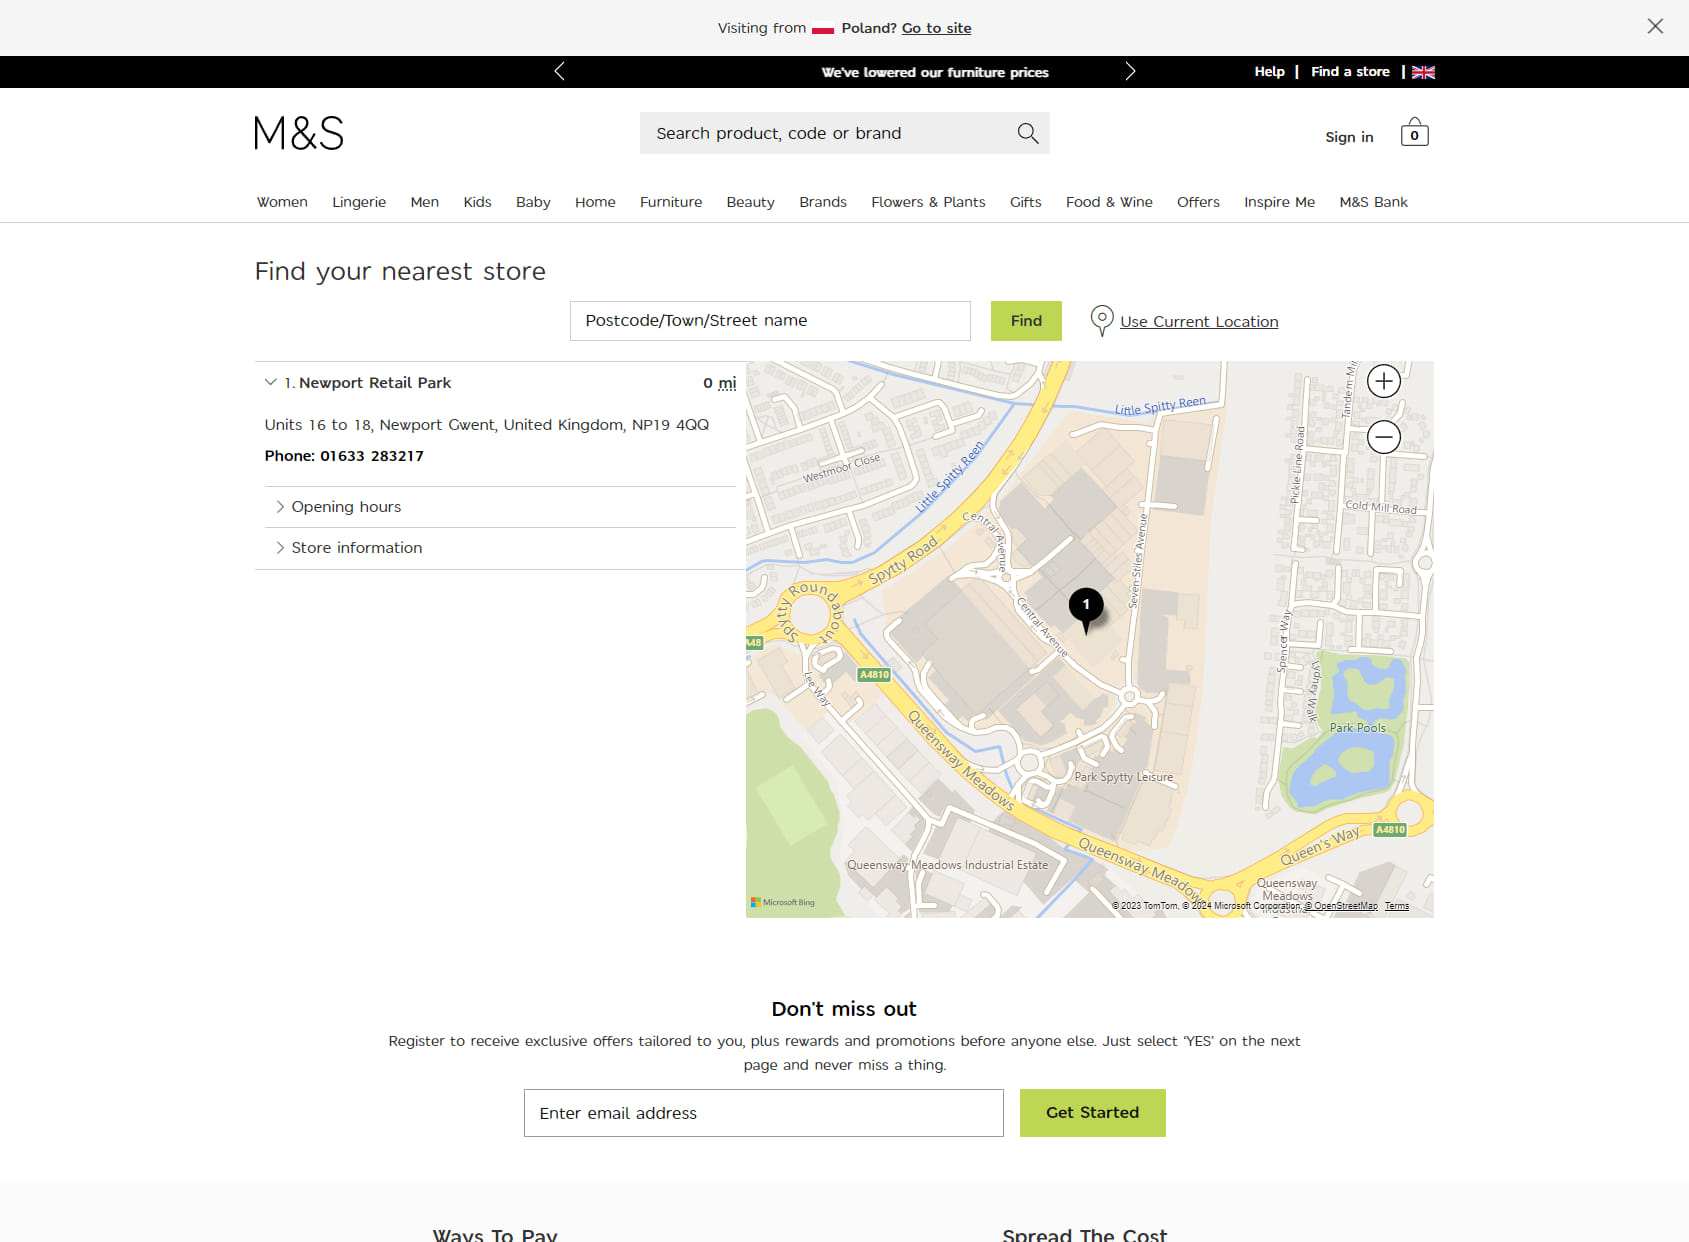Image resolution: width=1689 pixels, height=1242 pixels.
Task: Open the Lingerie menu
Action: click(359, 202)
